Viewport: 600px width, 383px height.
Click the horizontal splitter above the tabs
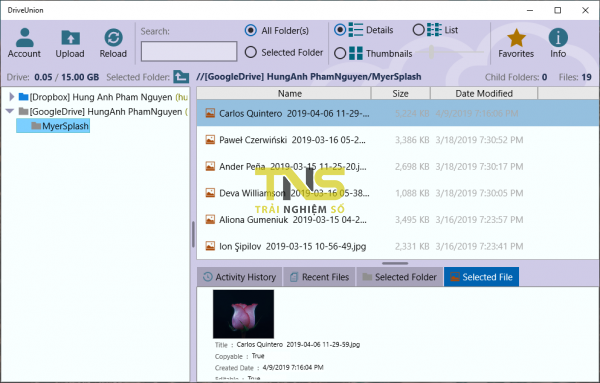(x=395, y=263)
